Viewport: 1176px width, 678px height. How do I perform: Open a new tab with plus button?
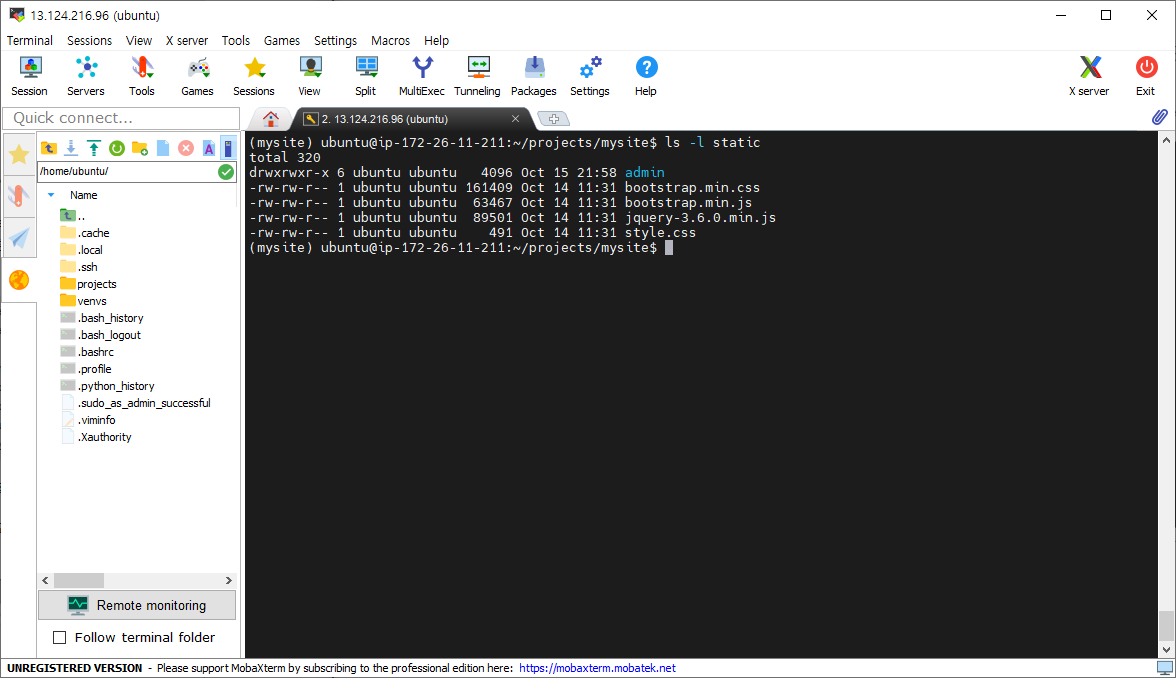pyautogui.click(x=554, y=119)
